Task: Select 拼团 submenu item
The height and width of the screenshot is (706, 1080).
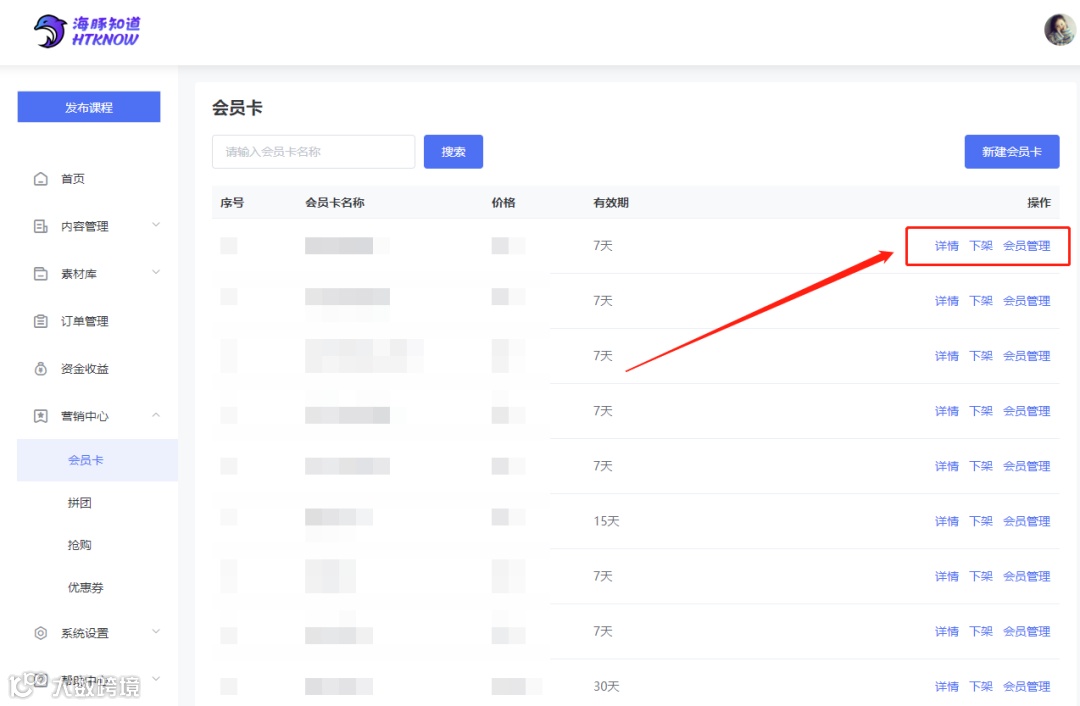Action: [x=79, y=503]
